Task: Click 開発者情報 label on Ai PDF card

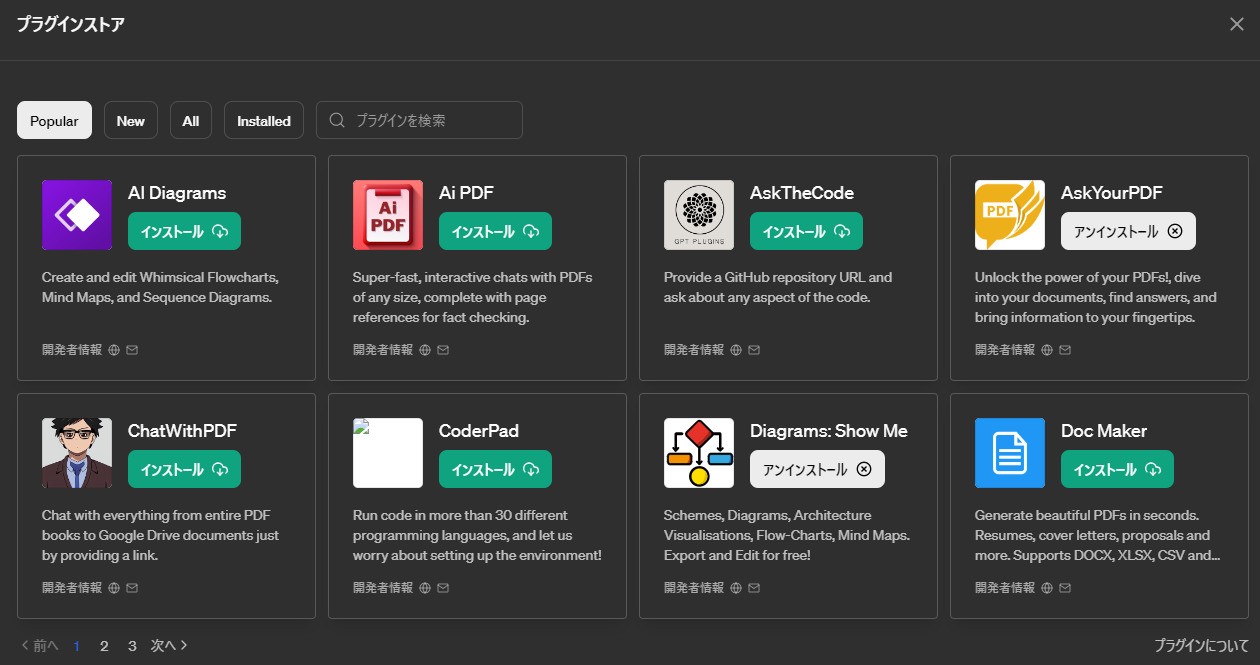Action: 383,350
